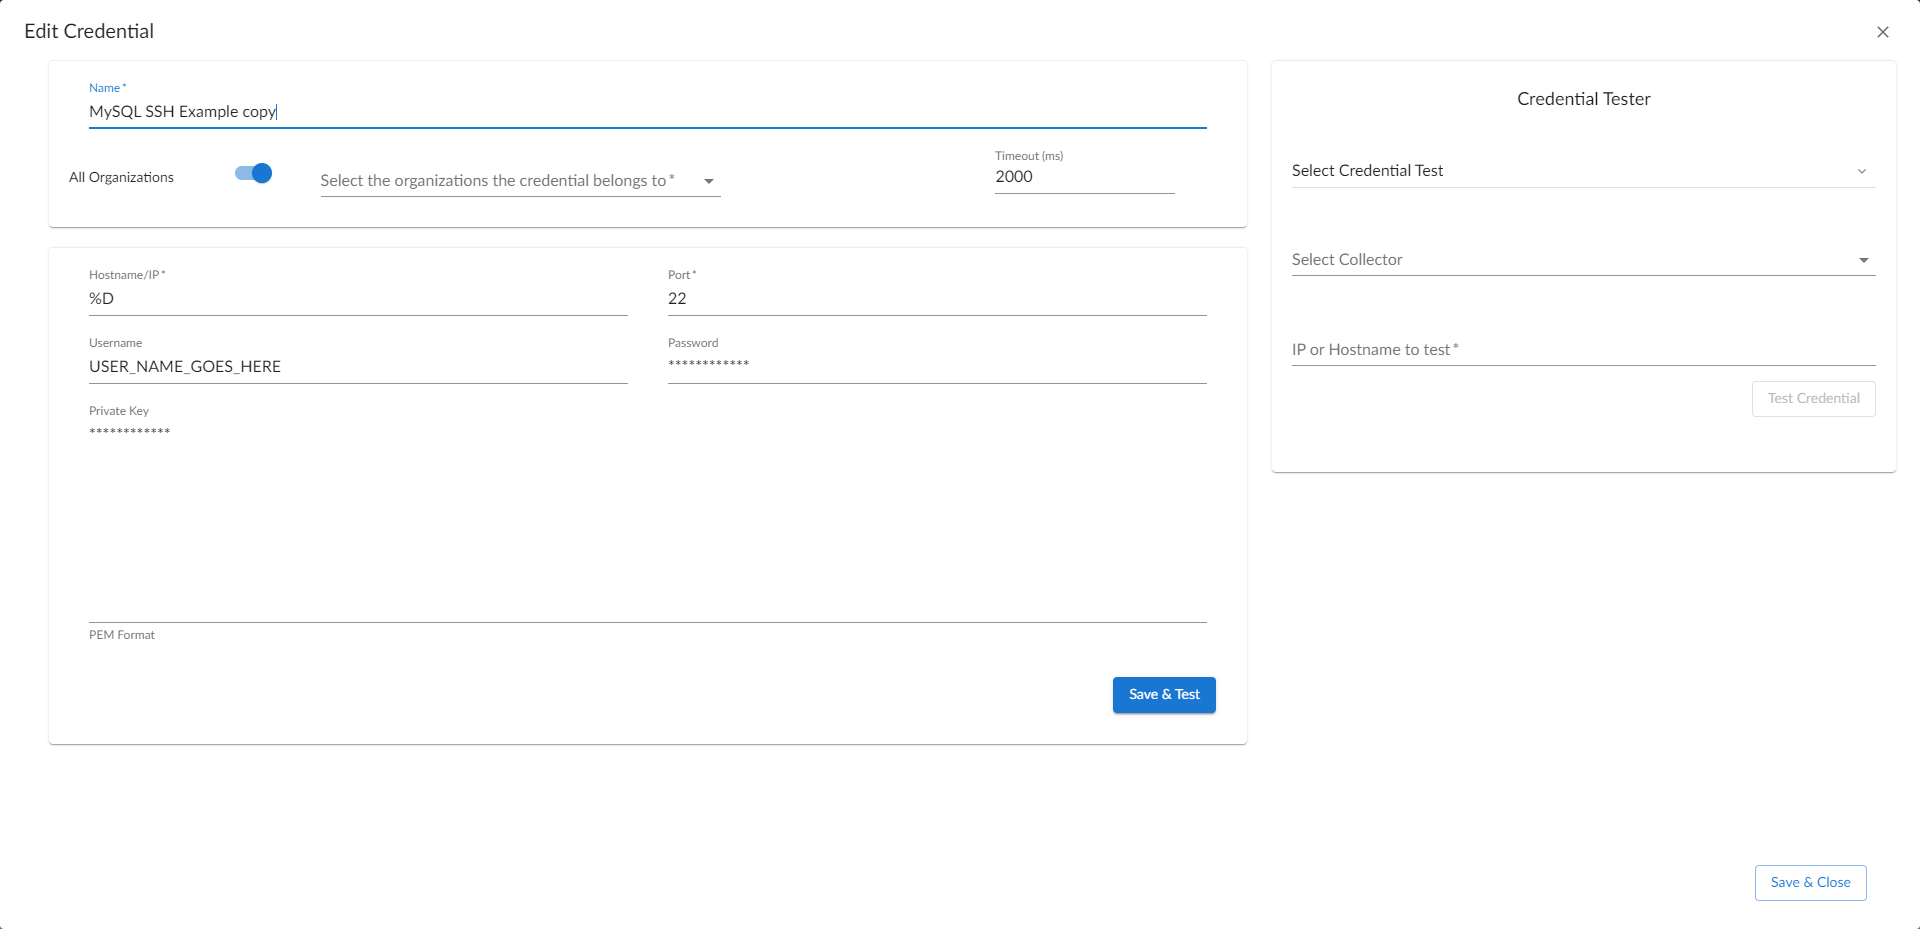The height and width of the screenshot is (929, 1920).
Task: Click into the Port field
Action: [936, 299]
